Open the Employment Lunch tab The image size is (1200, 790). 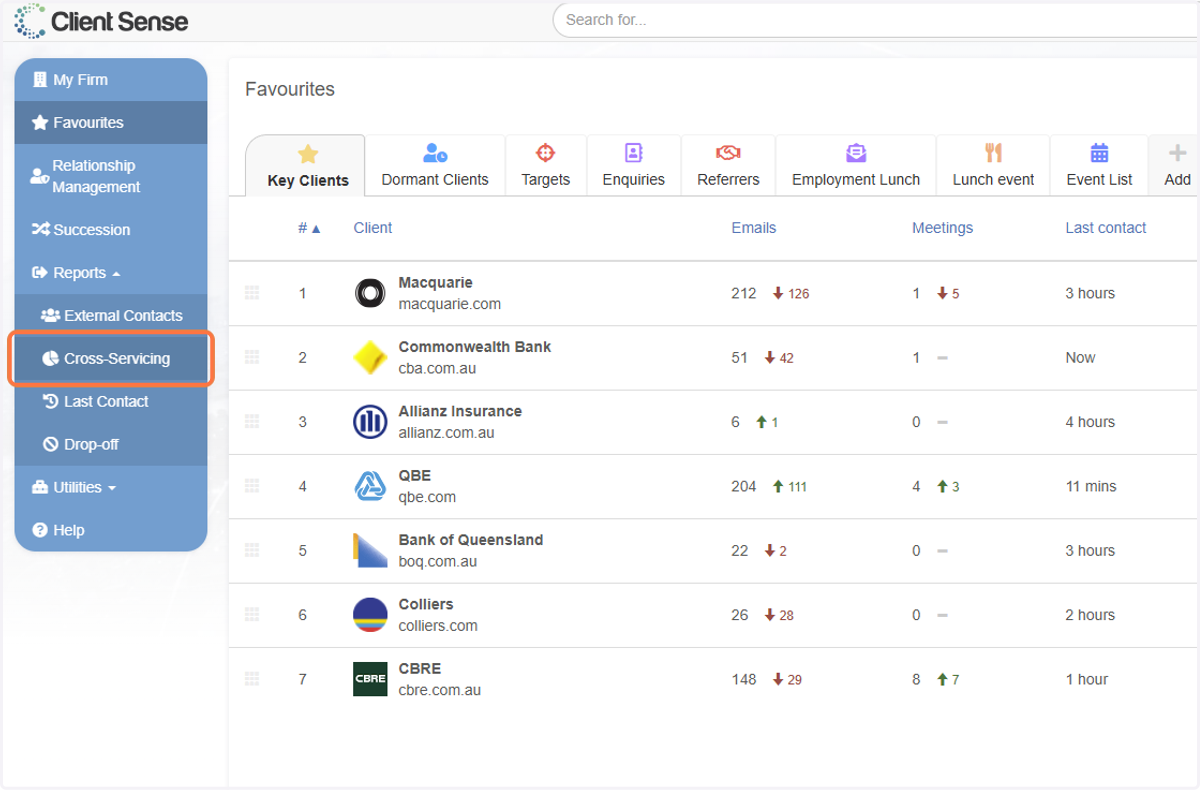[x=856, y=166]
